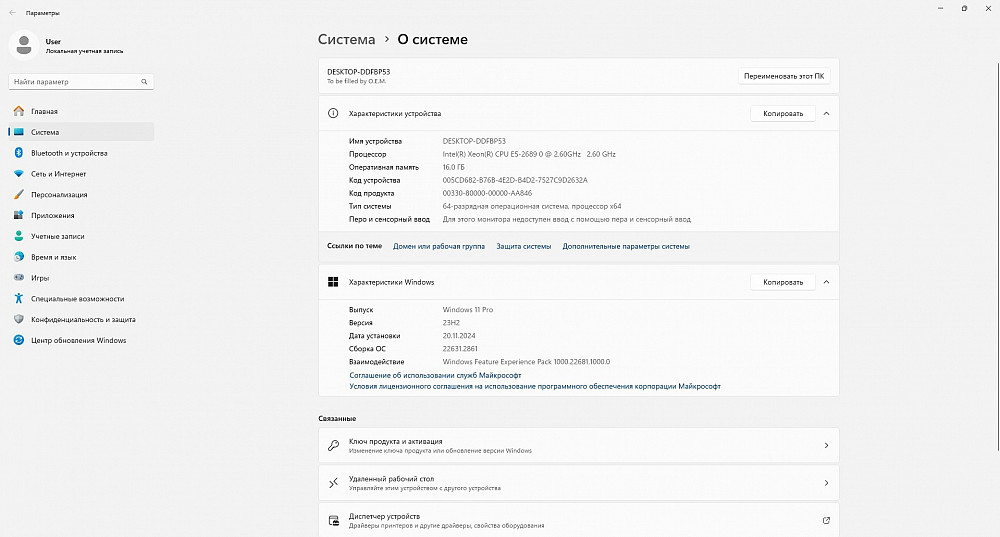
Task: Click the Найти параметр search field
Action: pyautogui.click(x=81, y=82)
